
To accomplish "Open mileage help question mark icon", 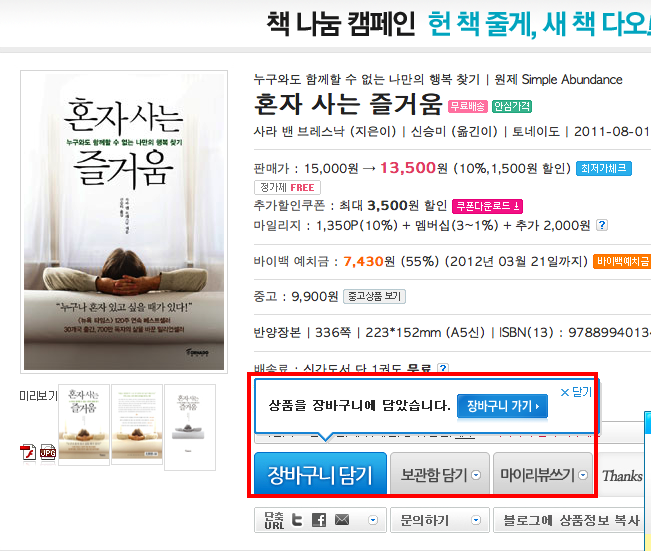I will pyautogui.click(x=602, y=225).
